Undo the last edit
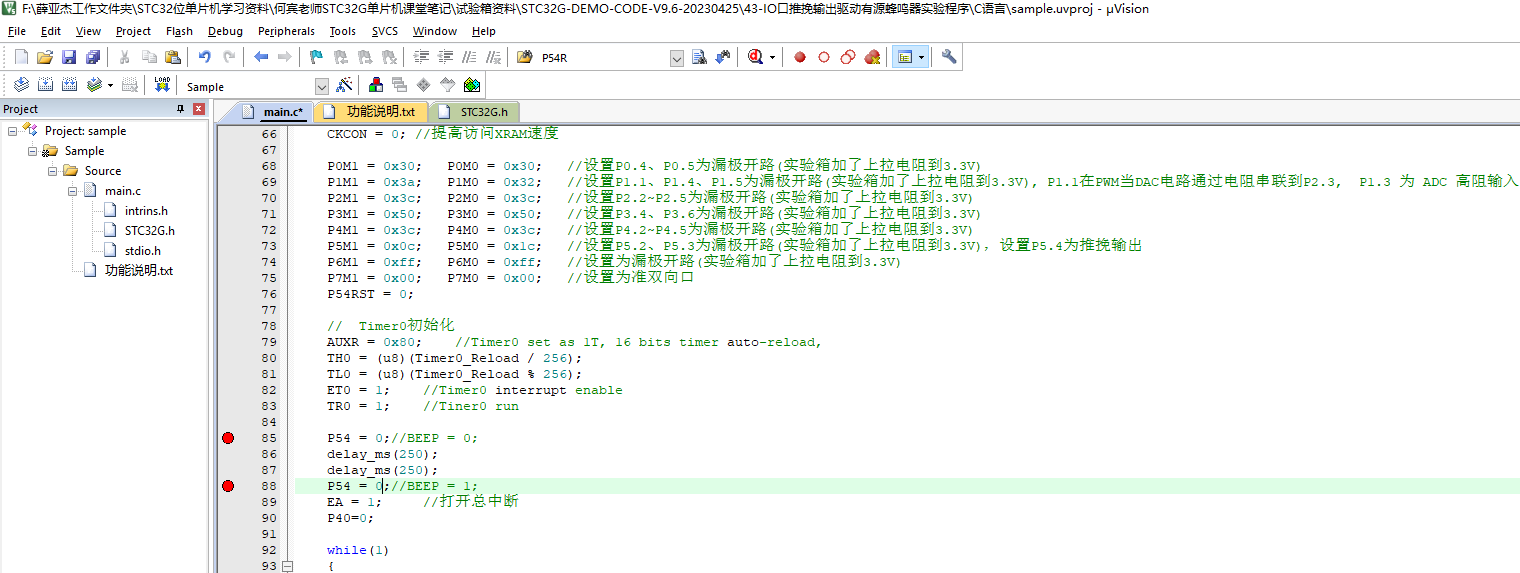 click(x=205, y=57)
